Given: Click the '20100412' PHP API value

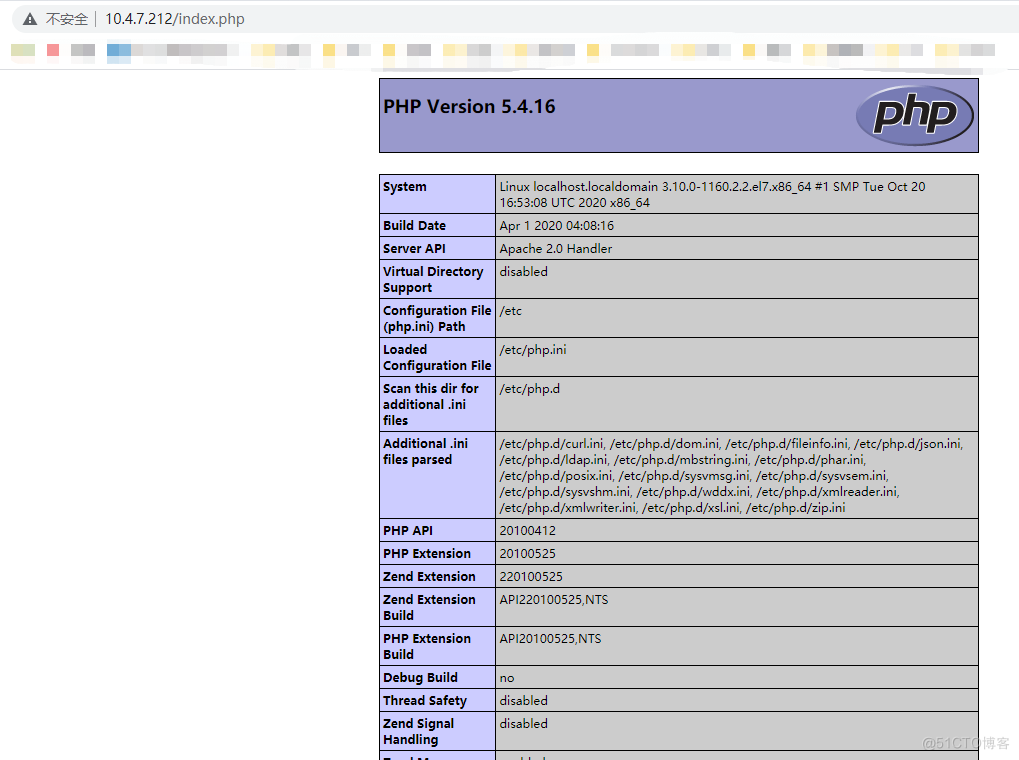Looking at the screenshot, I should pyautogui.click(x=528, y=531).
